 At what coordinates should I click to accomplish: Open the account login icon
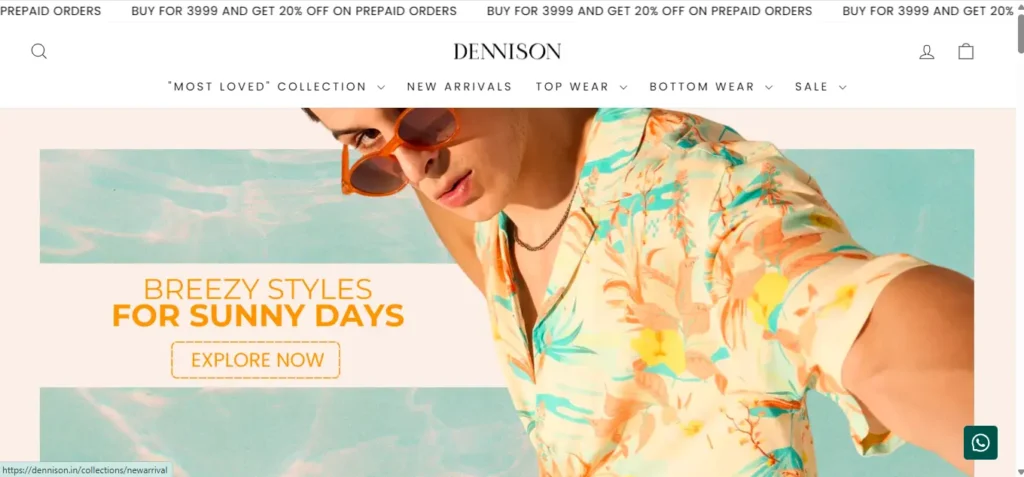[927, 52]
